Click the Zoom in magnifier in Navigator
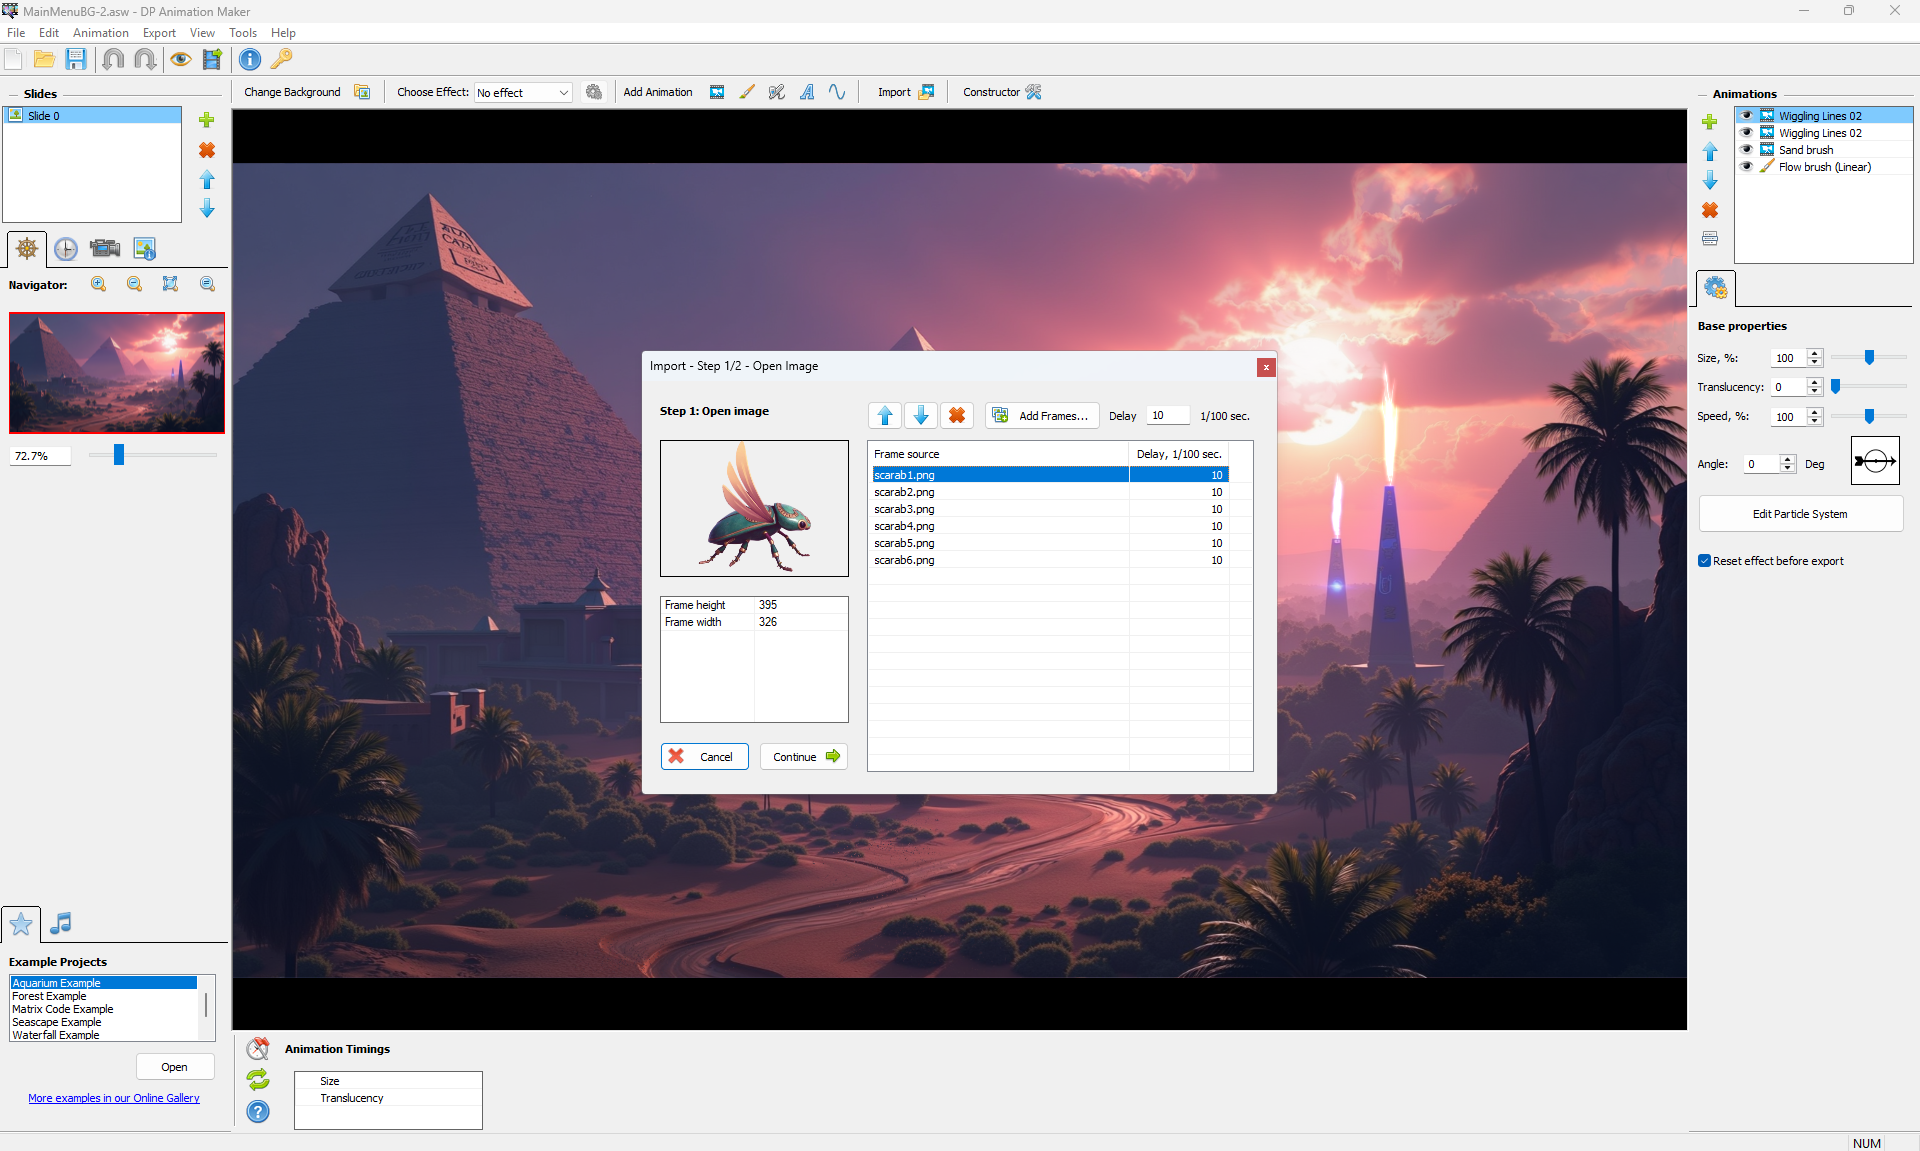The width and height of the screenshot is (1920, 1151). tap(98, 285)
